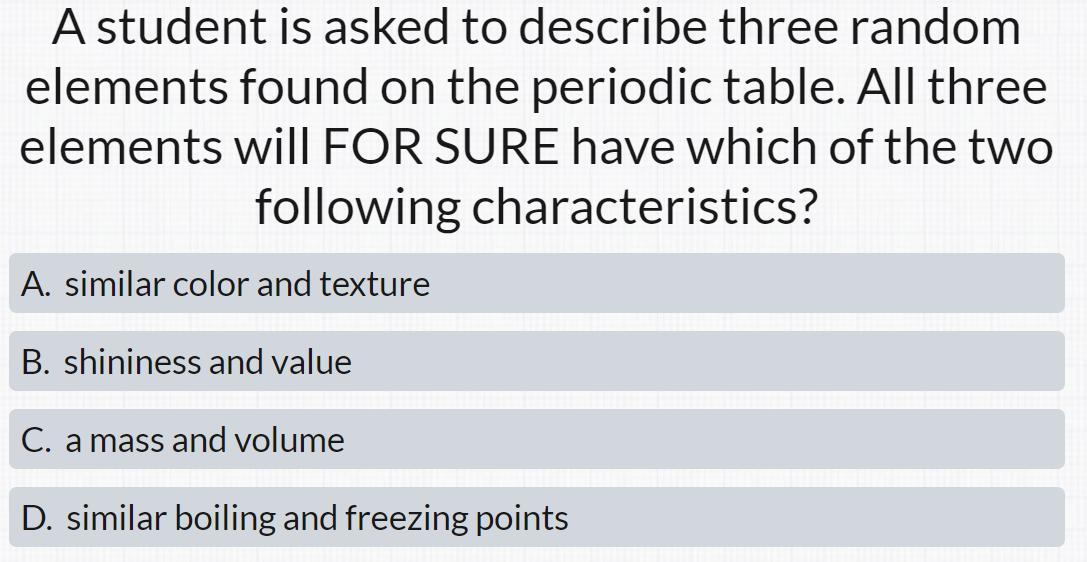Click the letter 'A.' option label
The height and width of the screenshot is (562, 1087).
[38, 285]
